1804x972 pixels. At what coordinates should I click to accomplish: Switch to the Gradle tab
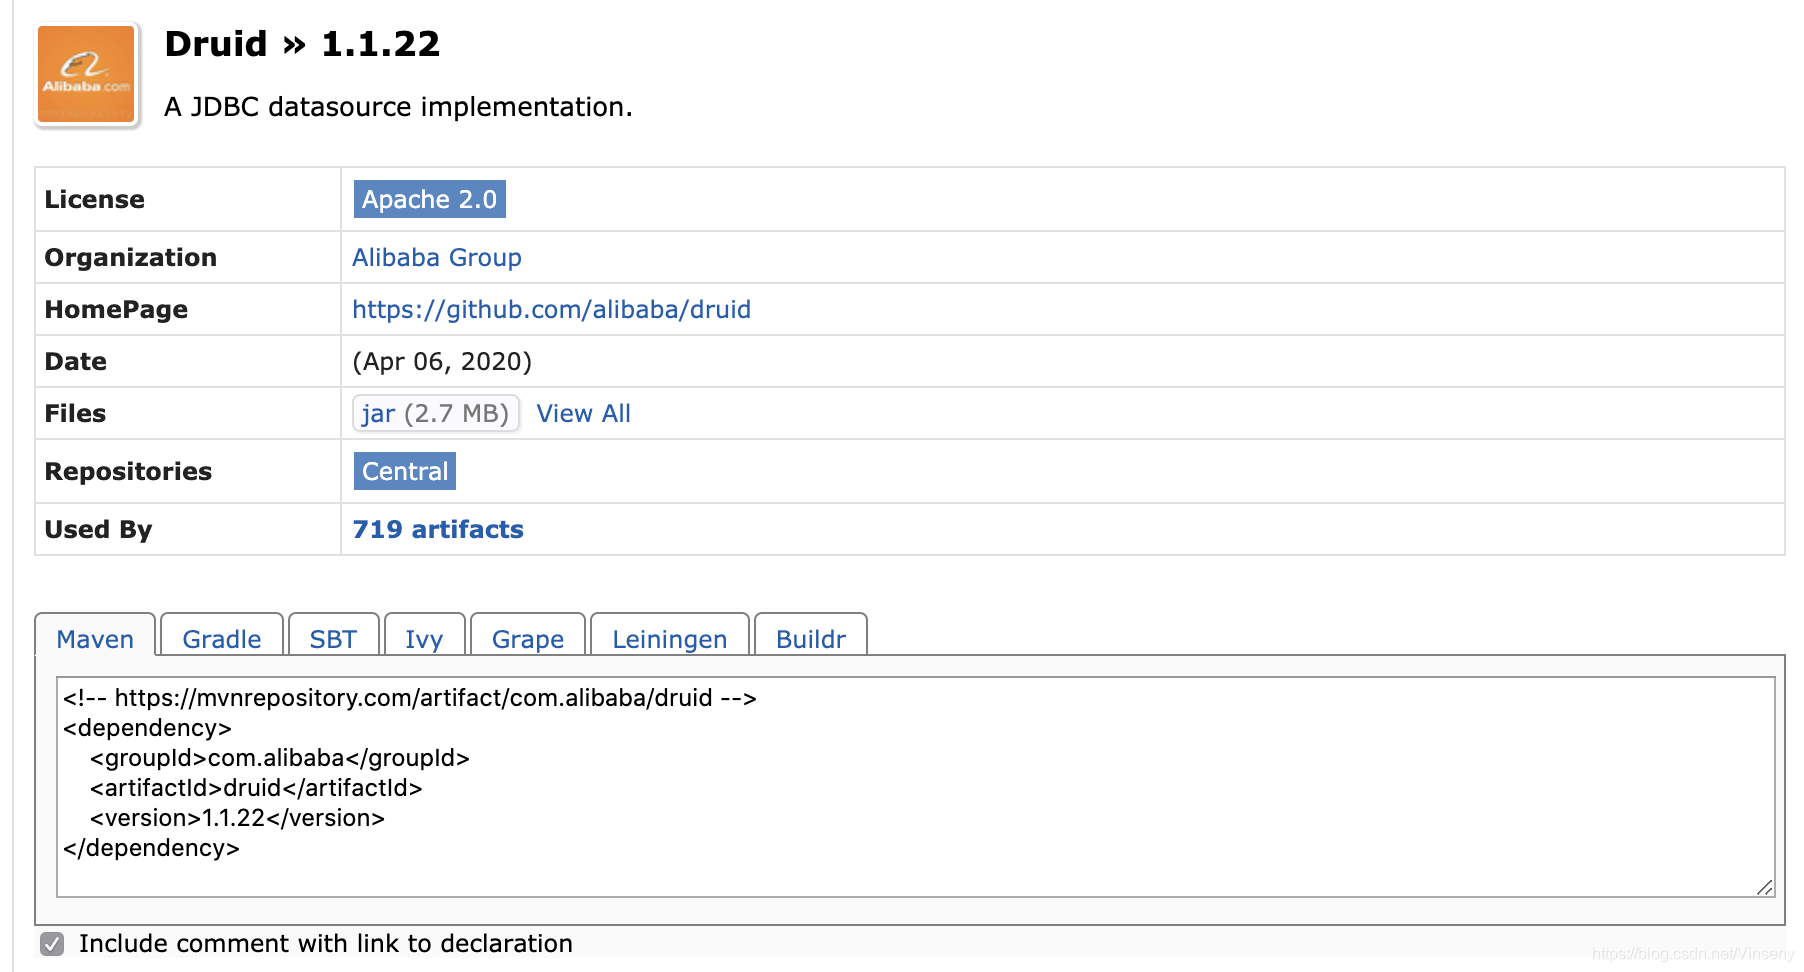(222, 638)
